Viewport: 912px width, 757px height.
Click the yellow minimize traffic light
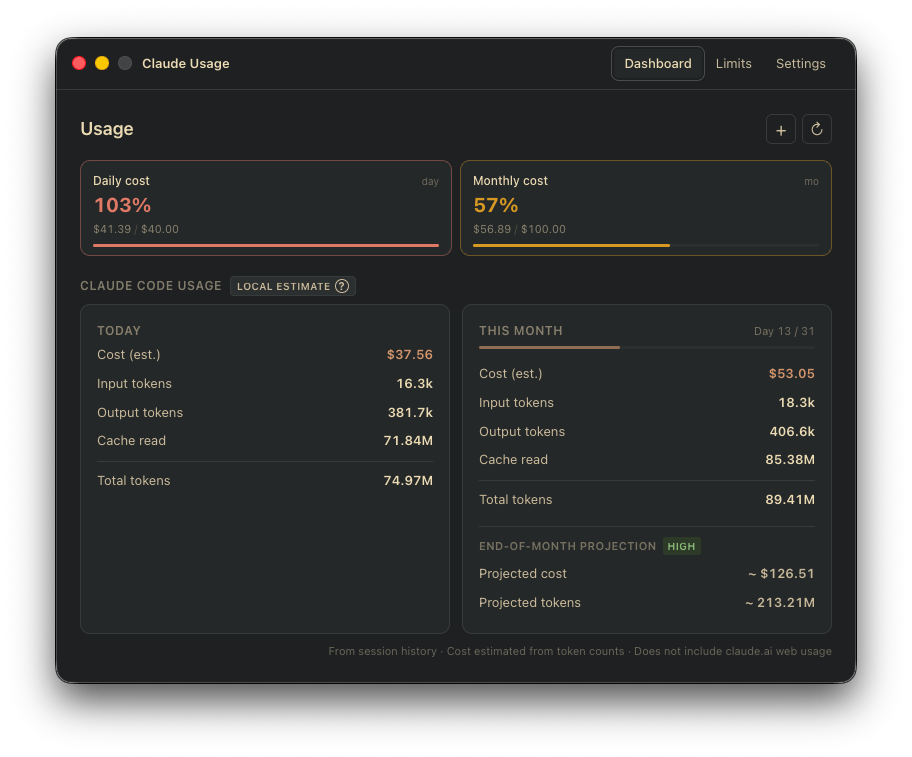[x=101, y=62]
